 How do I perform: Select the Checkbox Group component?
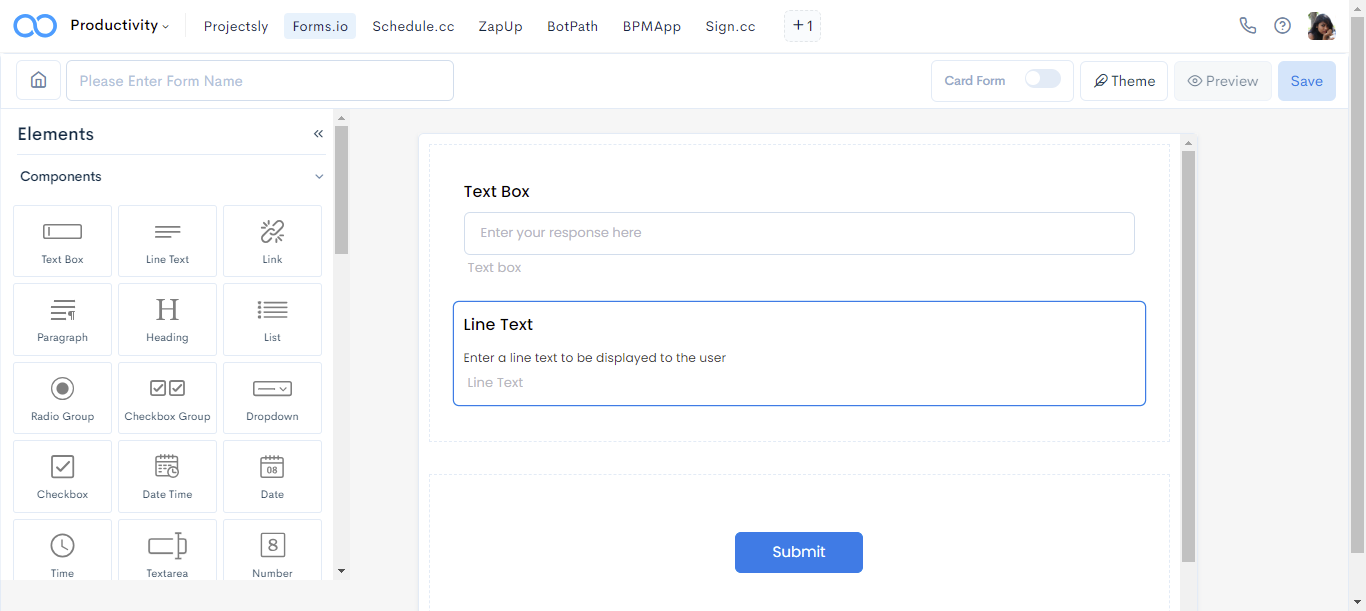pyautogui.click(x=167, y=398)
